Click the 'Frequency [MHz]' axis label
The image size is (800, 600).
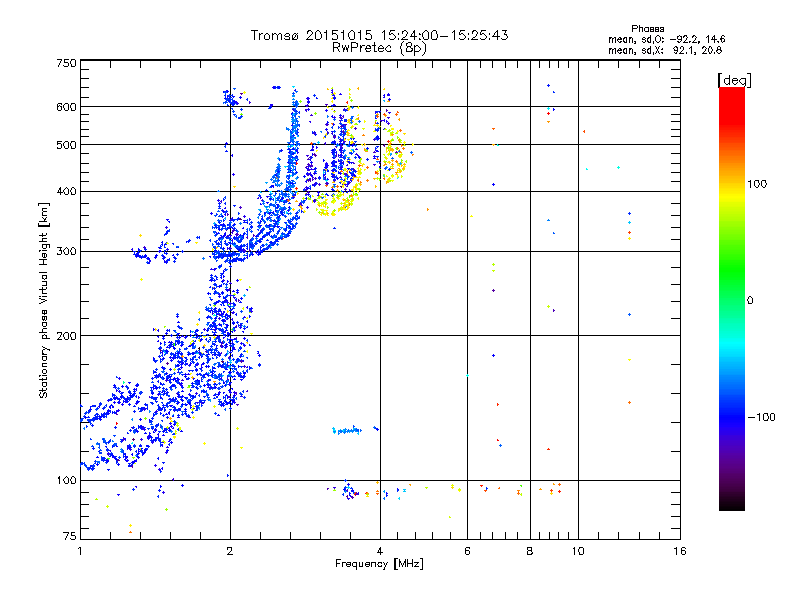pyautogui.click(x=379, y=564)
